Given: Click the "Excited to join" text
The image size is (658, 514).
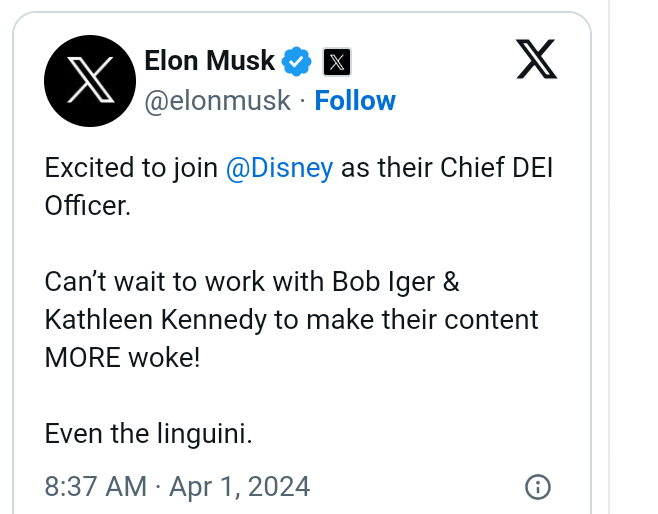Looking at the screenshot, I should 131,167.
